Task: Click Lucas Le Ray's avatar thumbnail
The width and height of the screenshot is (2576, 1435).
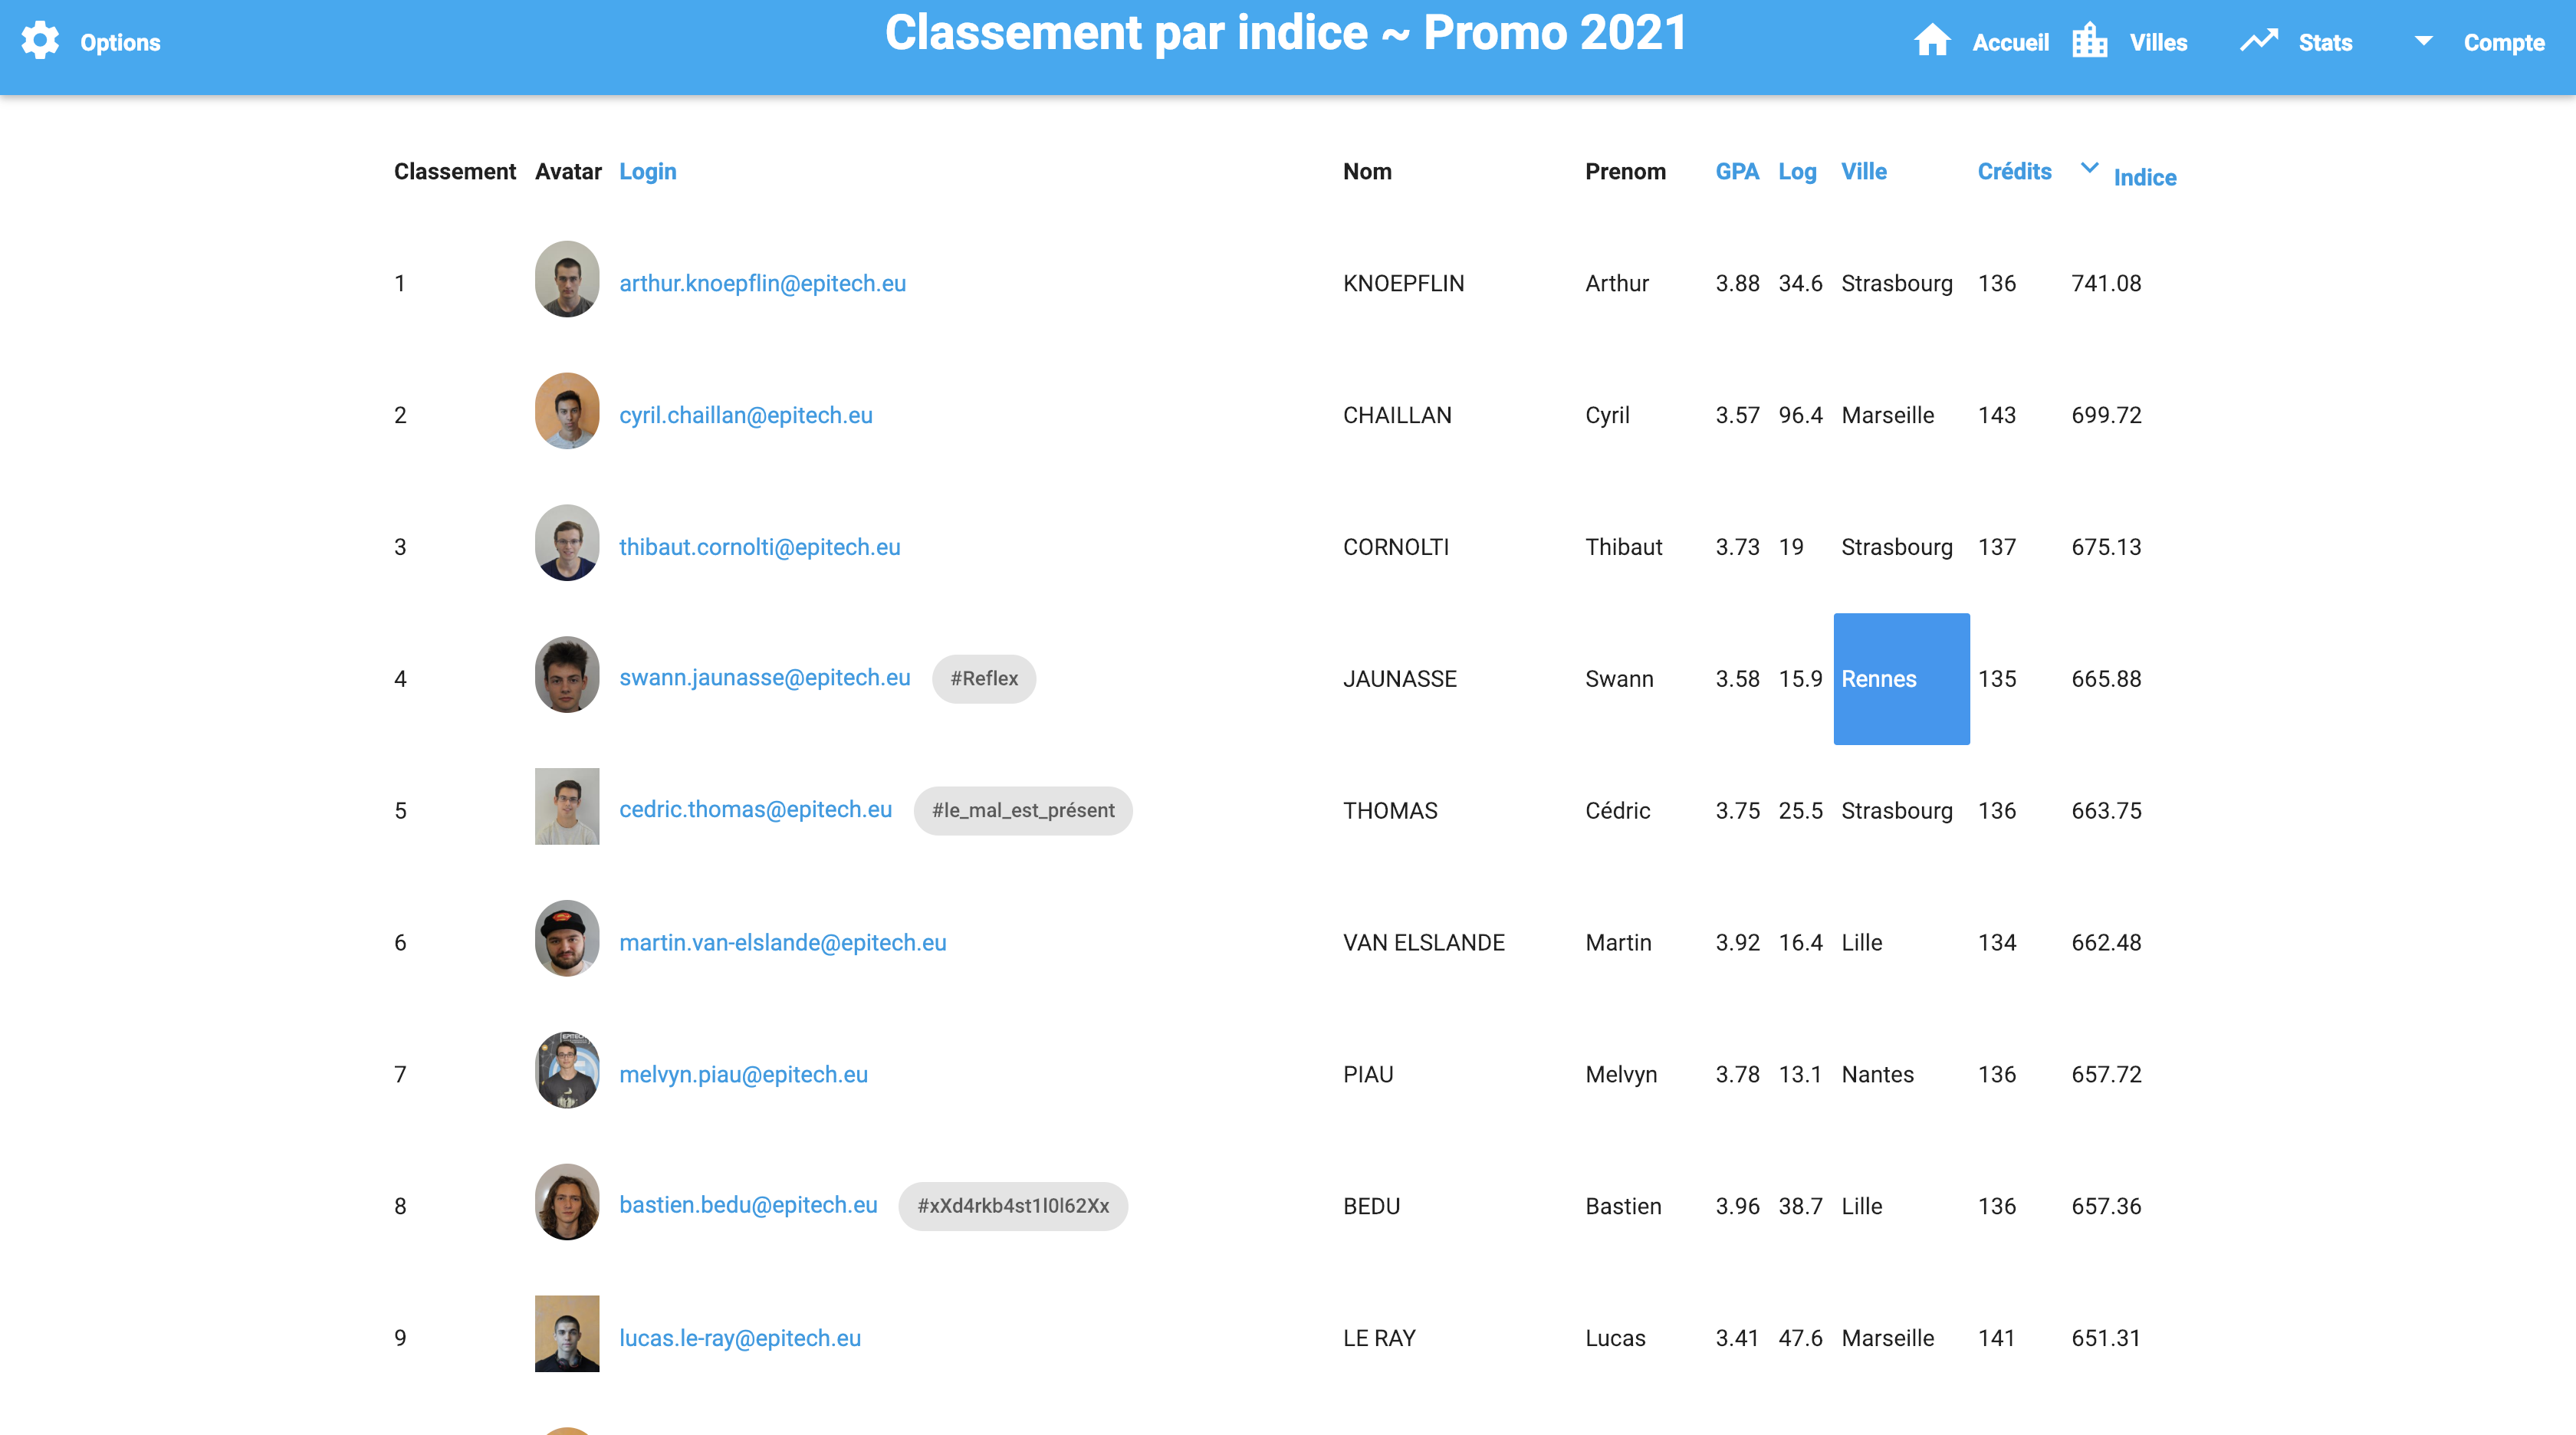Action: click(x=567, y=1333)
